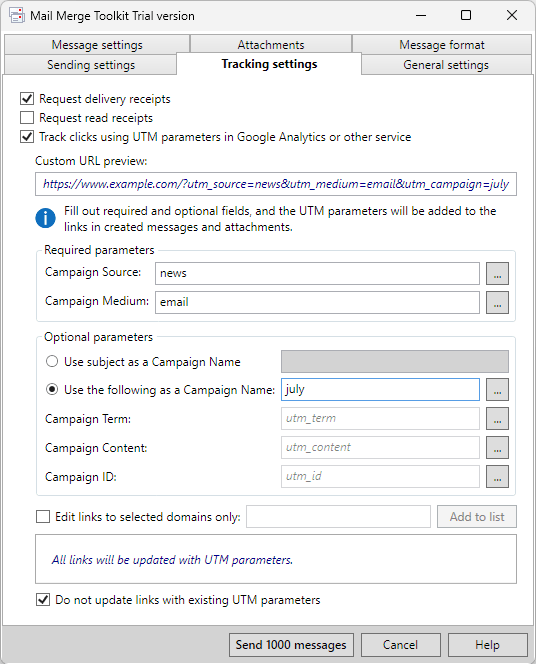The image size is (536, 664).
Task: Switch to the General settings tab
Action: (x=446, y=65)
